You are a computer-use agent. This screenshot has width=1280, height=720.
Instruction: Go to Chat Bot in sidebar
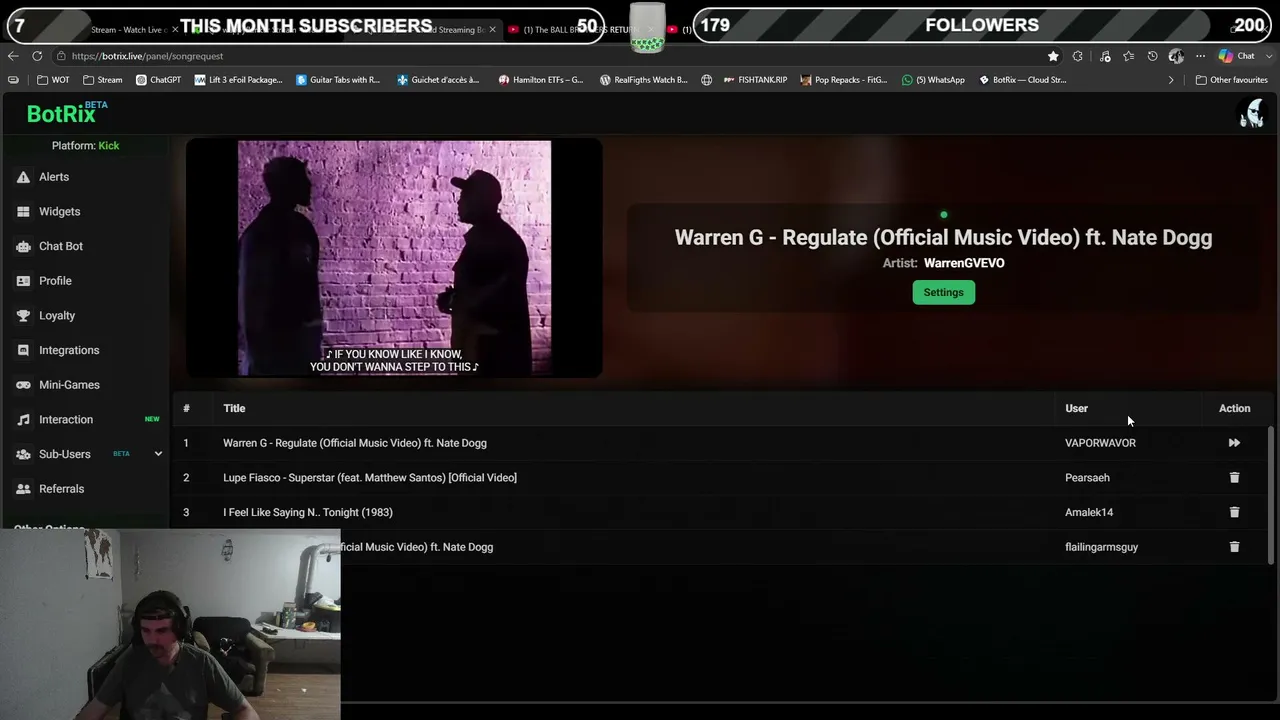click(x=61, y=246)
